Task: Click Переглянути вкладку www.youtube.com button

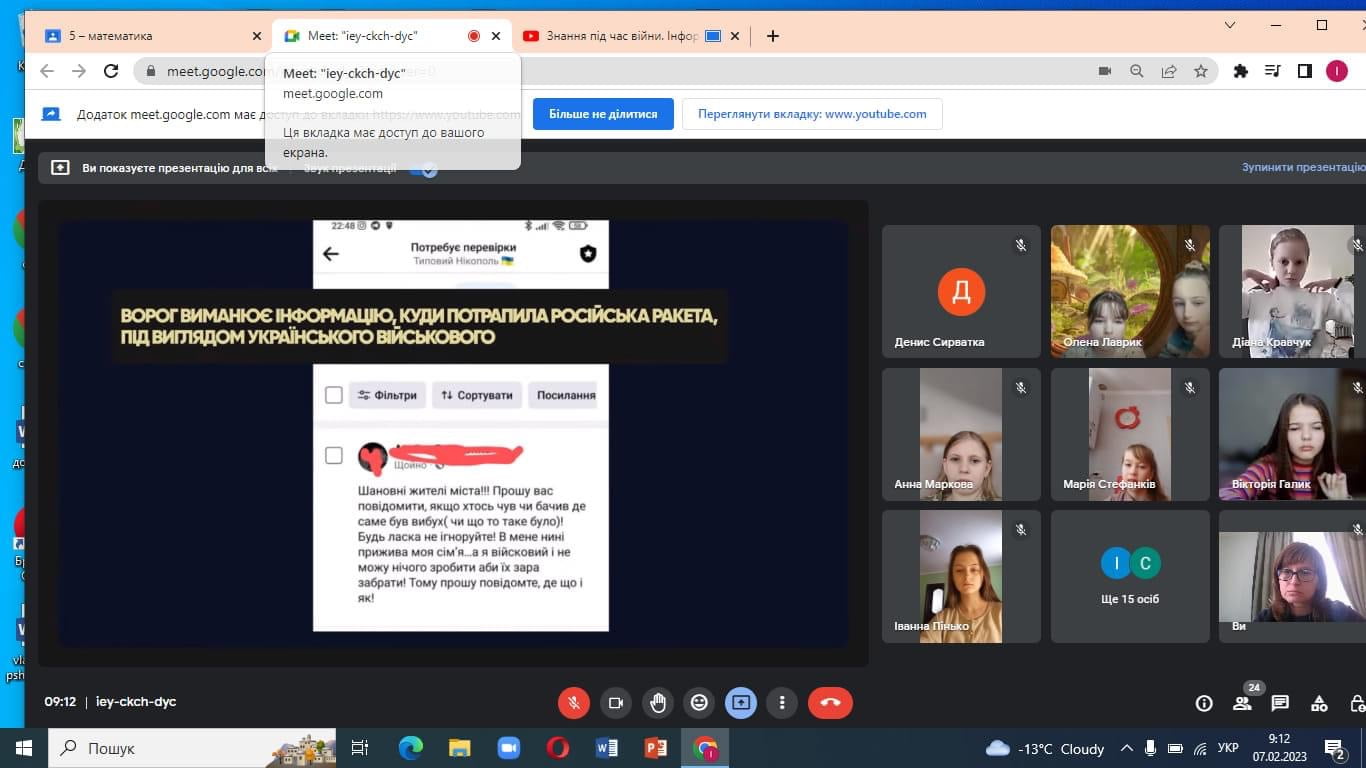Action: (x=812, y=114)
